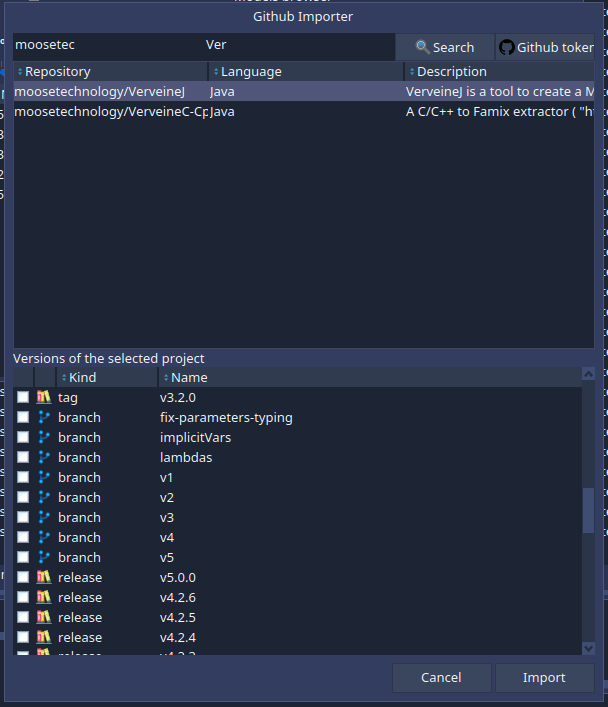Viewport: 608px width, 707px height.
Task: Click the Search button
Action: [445, 47]
